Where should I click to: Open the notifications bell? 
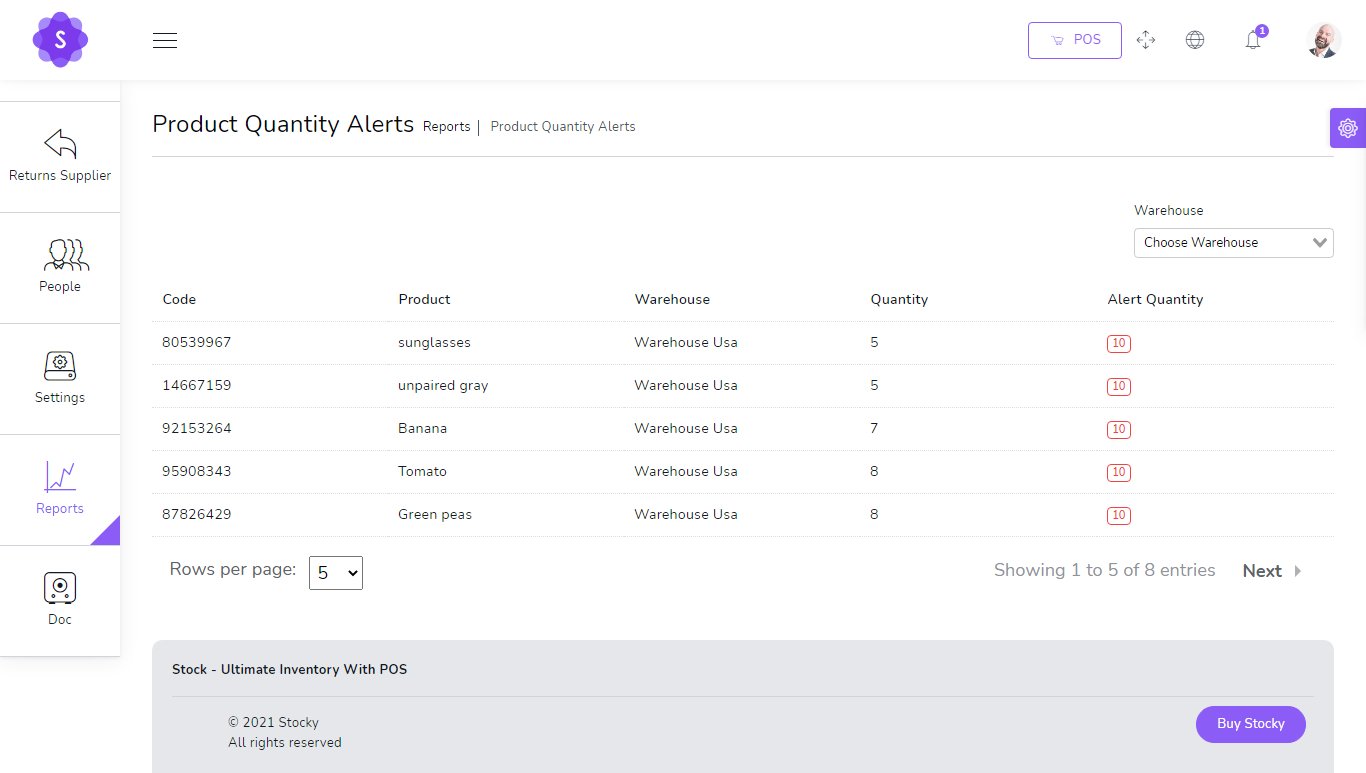[1253, 40]
